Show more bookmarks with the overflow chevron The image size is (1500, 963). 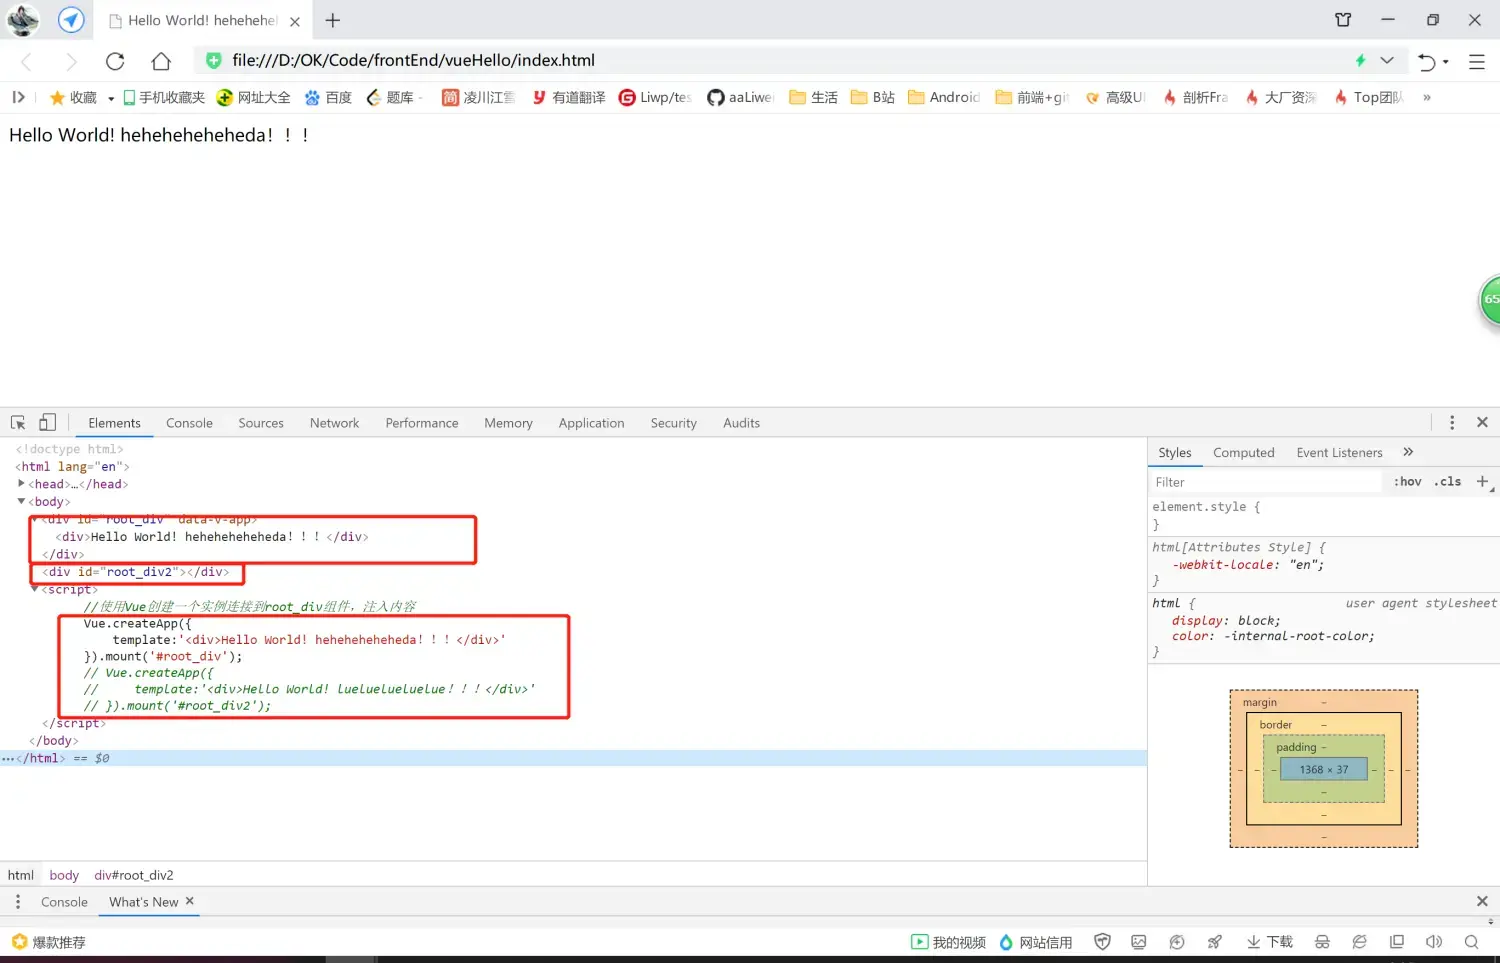[1427, 97]
